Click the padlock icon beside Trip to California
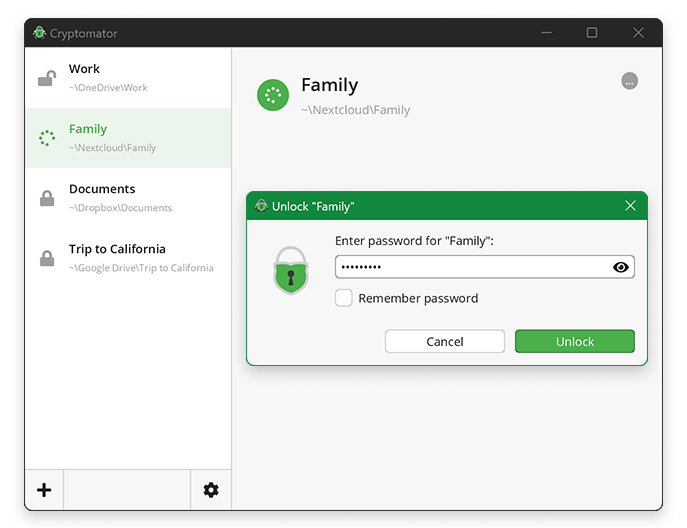687x528 pixels. click(46, 258)
